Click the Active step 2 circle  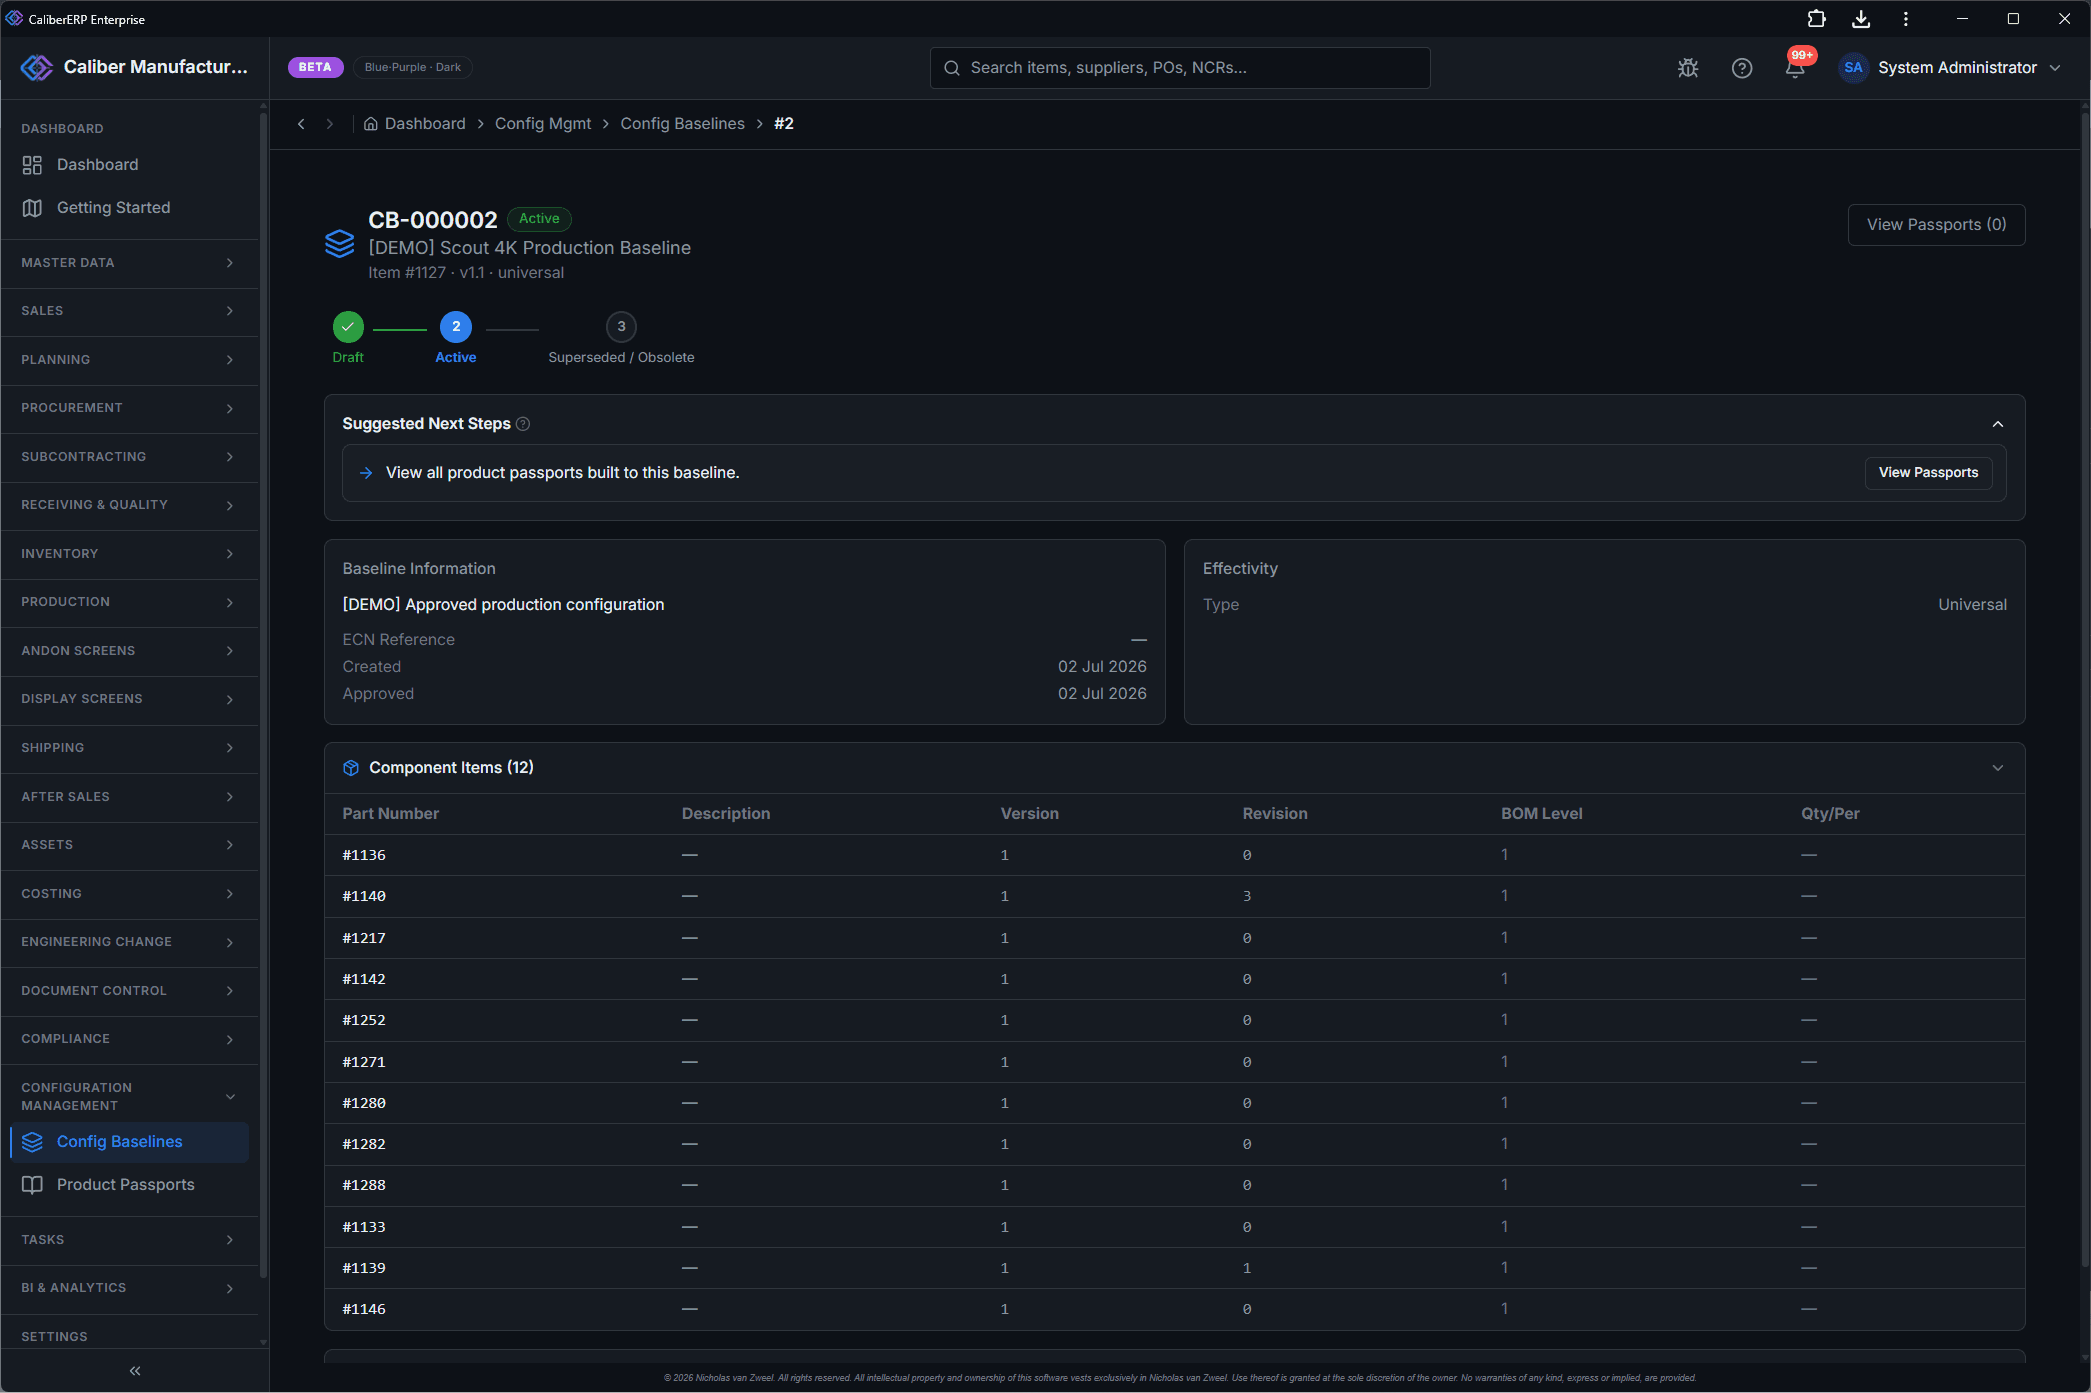pyautogui.click(x=456, y=327)
